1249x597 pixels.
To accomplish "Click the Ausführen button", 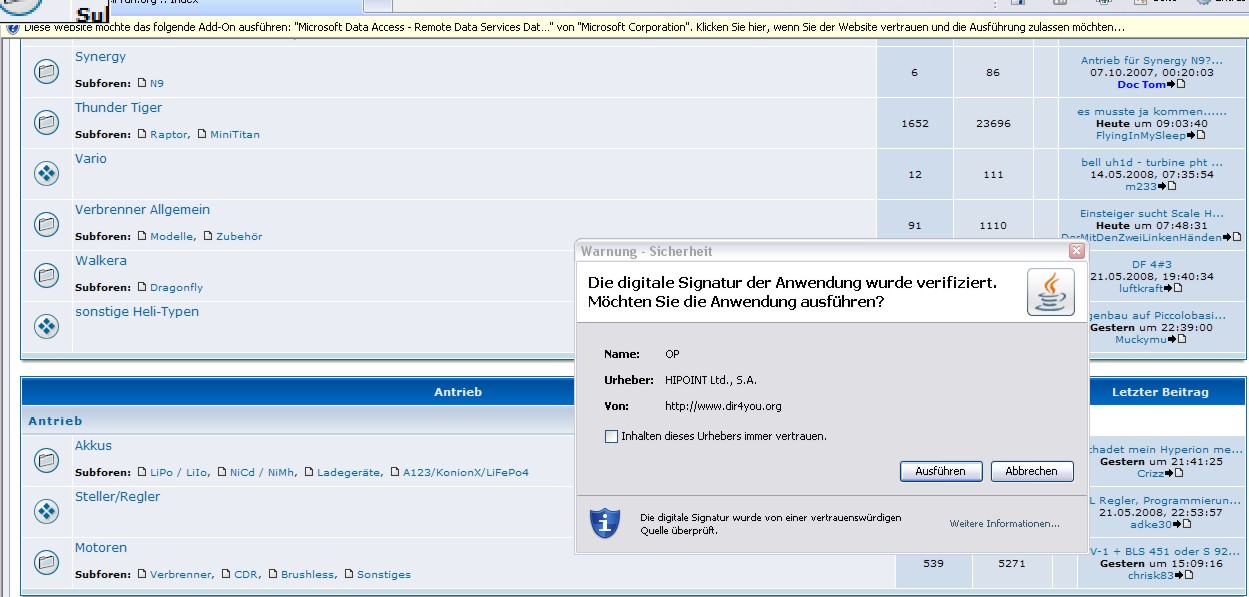I will 940,471.
